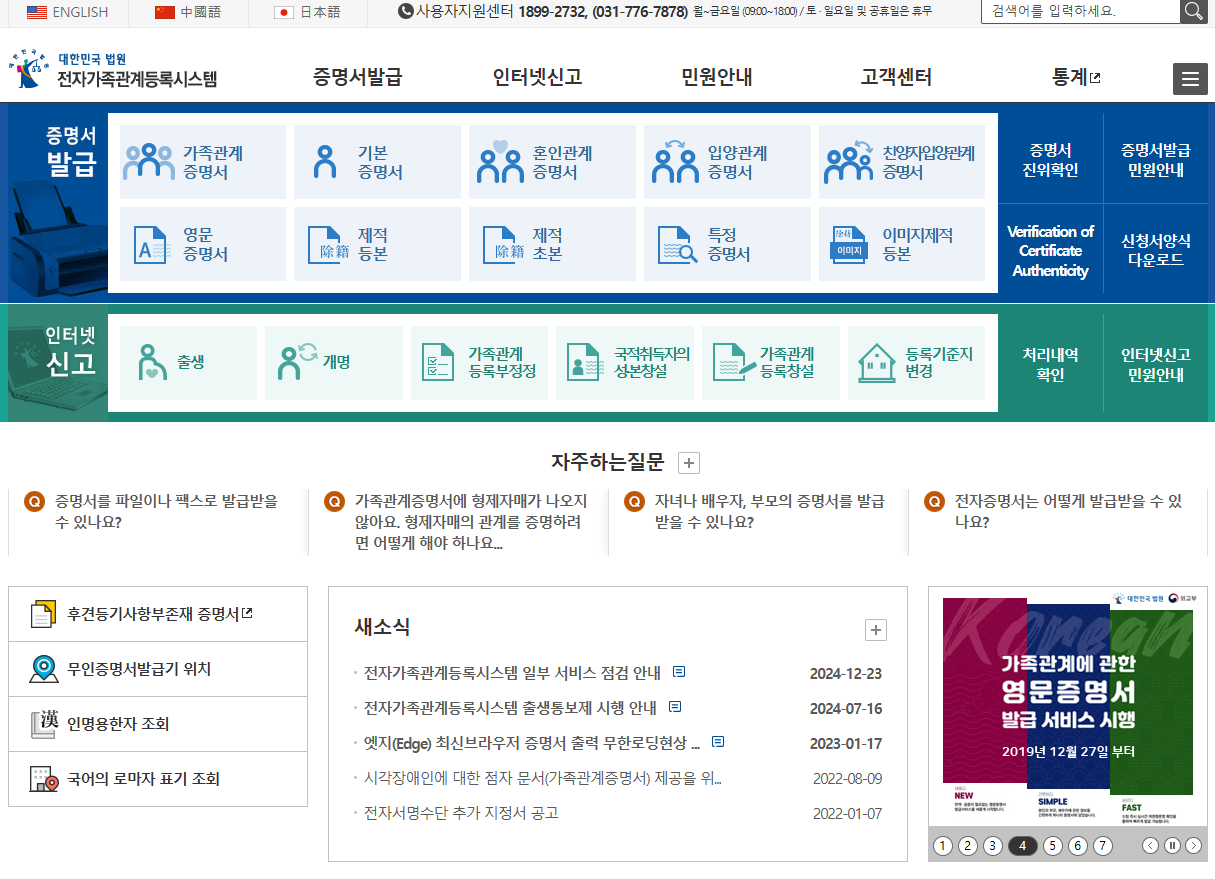Select banner slide 6

(1077, 846)
